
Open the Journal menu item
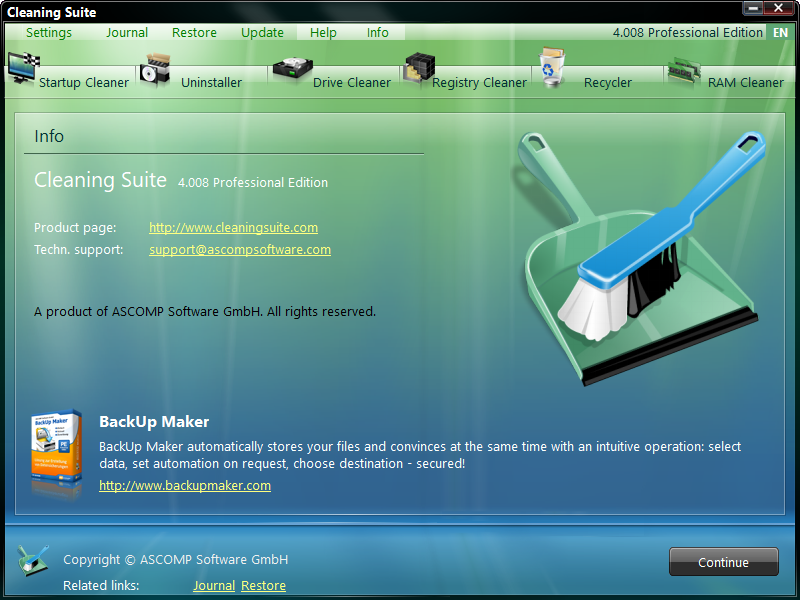click(127, 33)
